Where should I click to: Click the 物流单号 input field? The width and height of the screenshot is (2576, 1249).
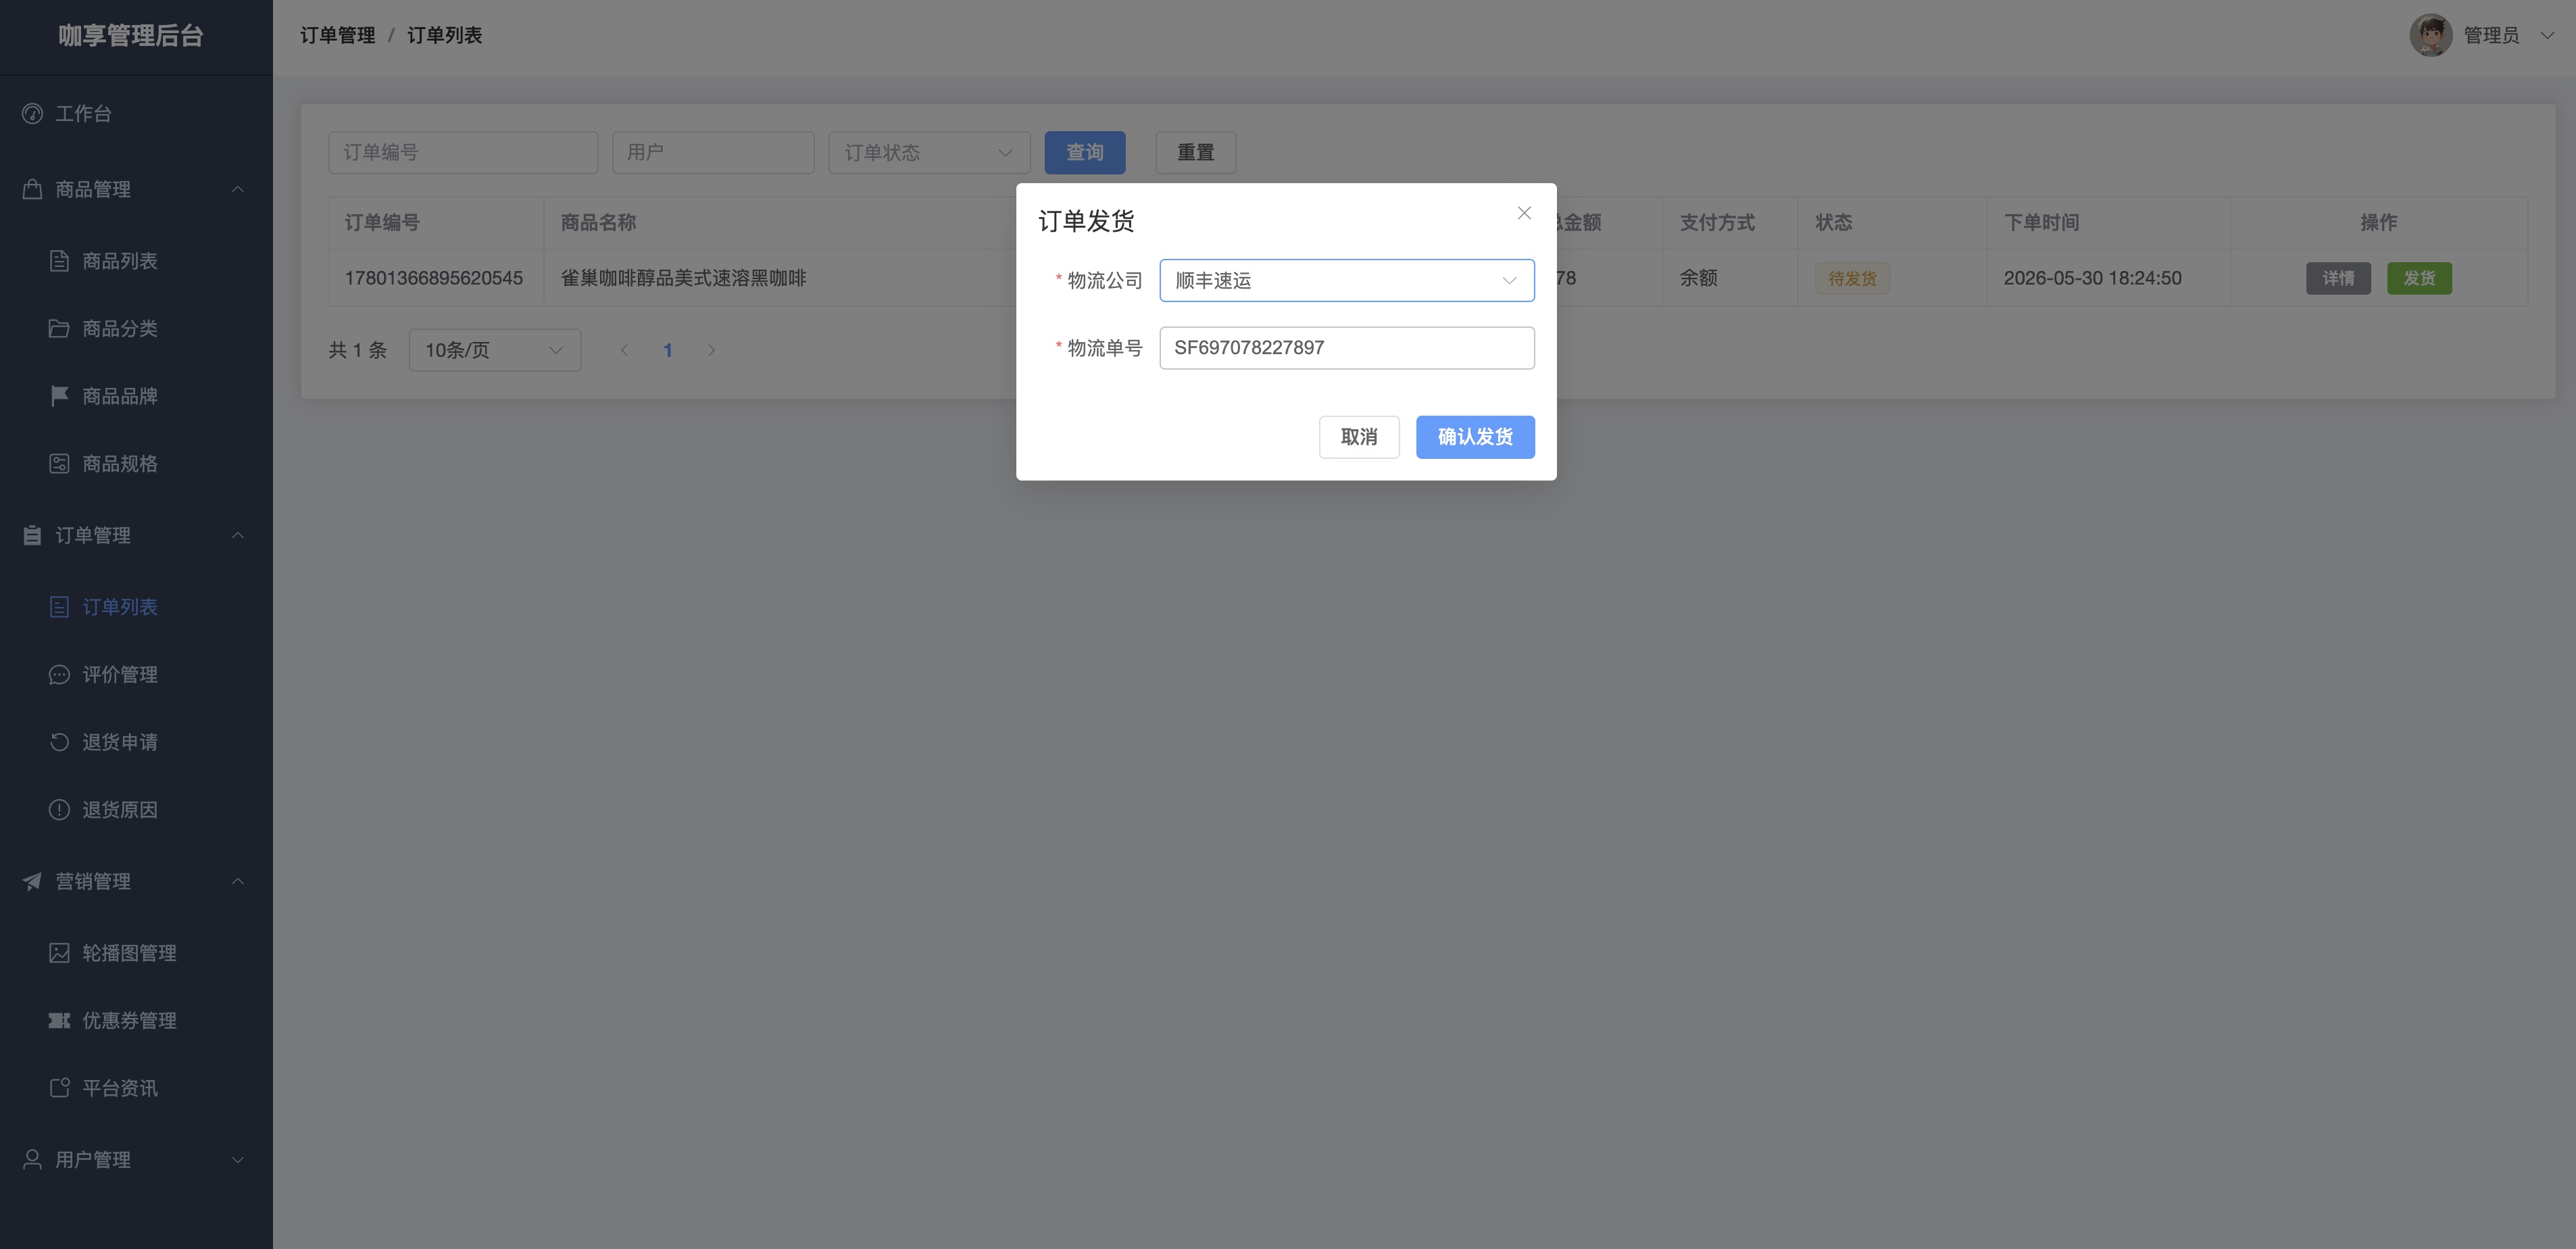pyautogui.click(x=1347, y=348)
